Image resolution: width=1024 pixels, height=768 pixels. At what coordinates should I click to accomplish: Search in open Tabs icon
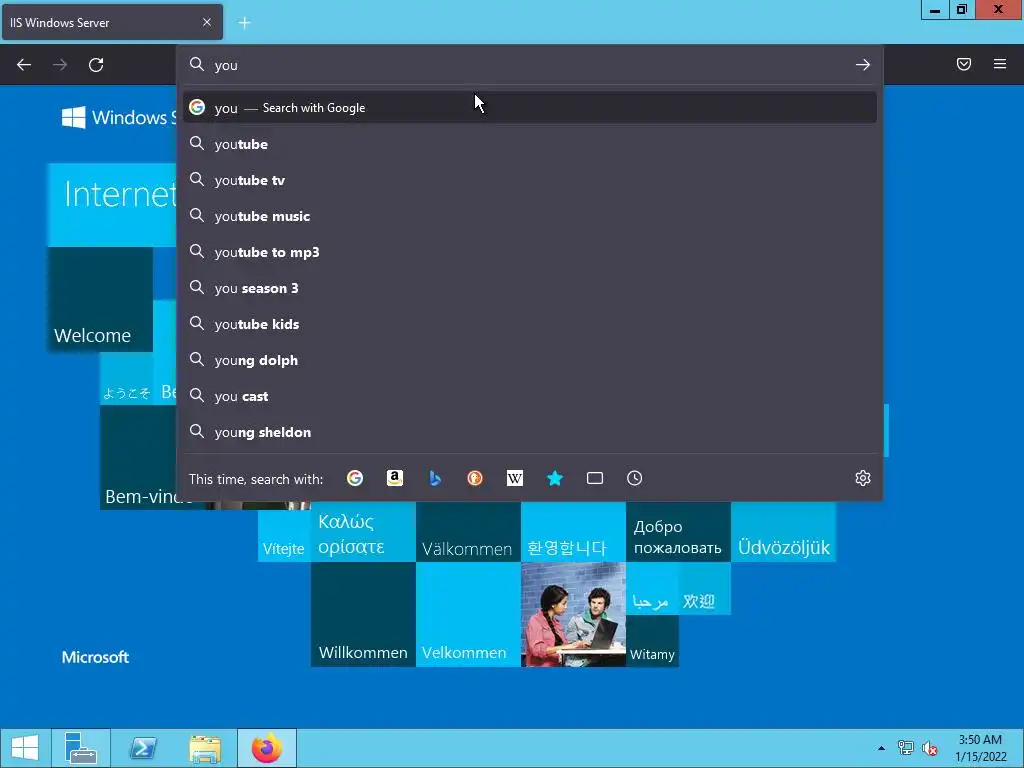pos(595,479)
